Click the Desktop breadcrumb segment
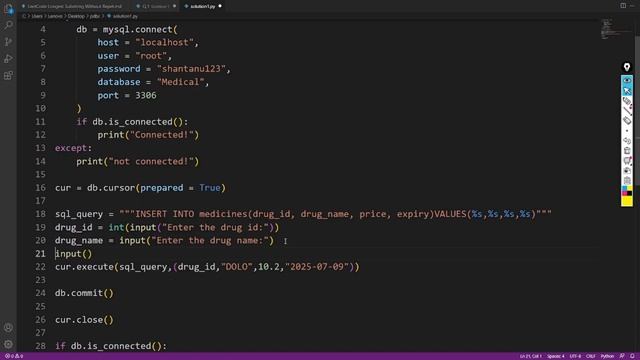Screen dimensions: 640x360 (x=76, y=16)
